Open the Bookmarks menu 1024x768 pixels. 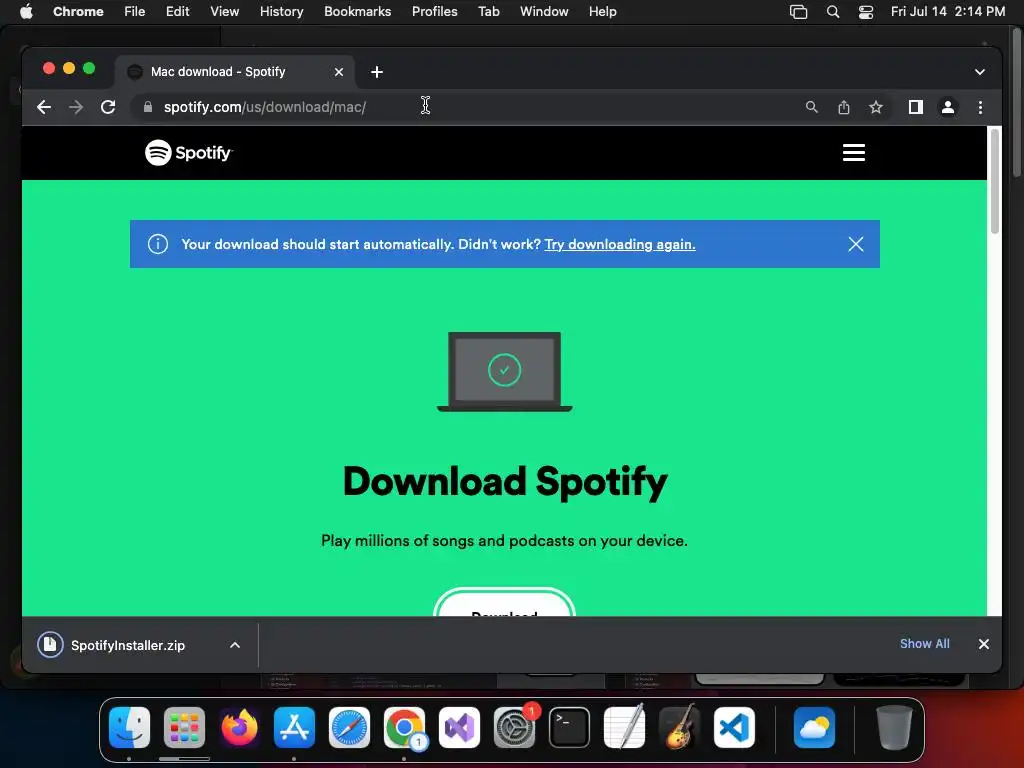coord(358,12)
